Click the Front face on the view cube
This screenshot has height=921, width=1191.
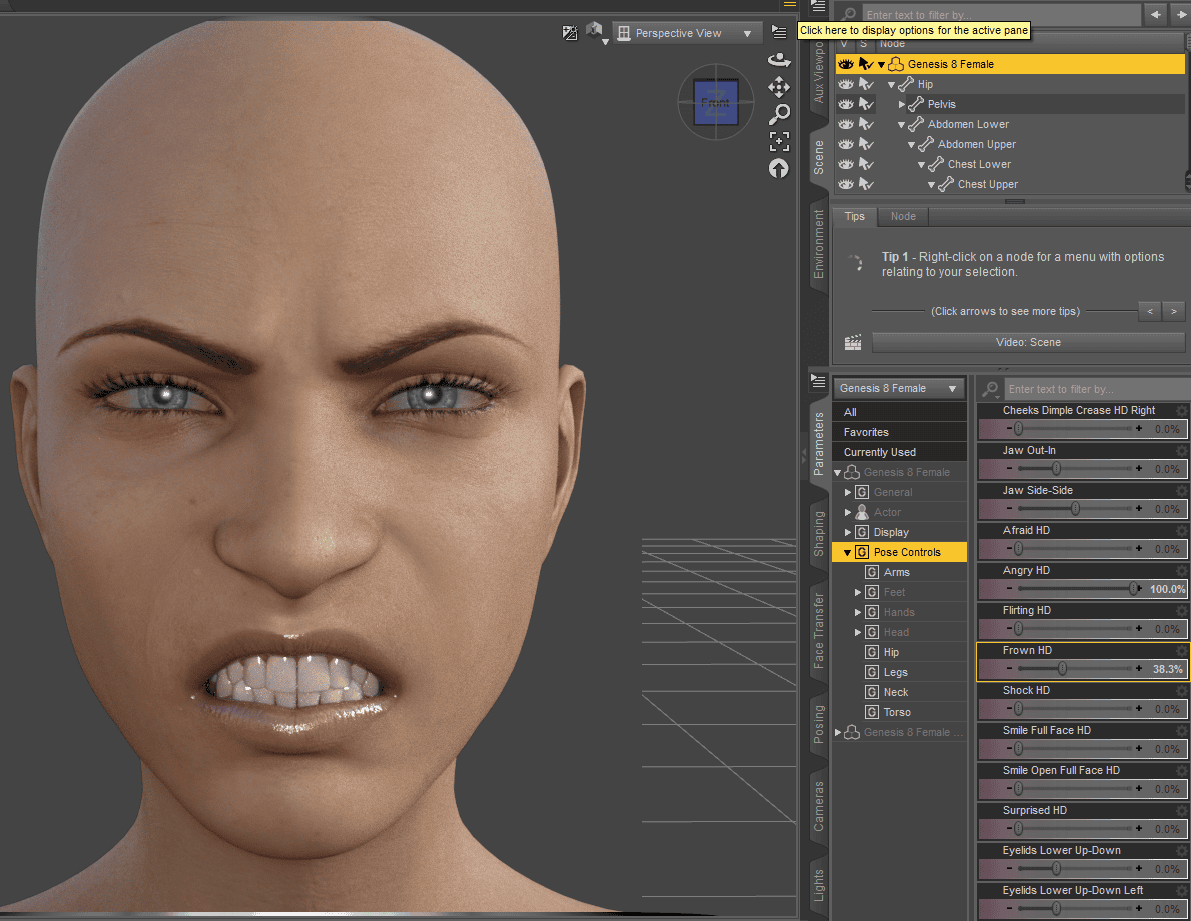coord(715,101)
